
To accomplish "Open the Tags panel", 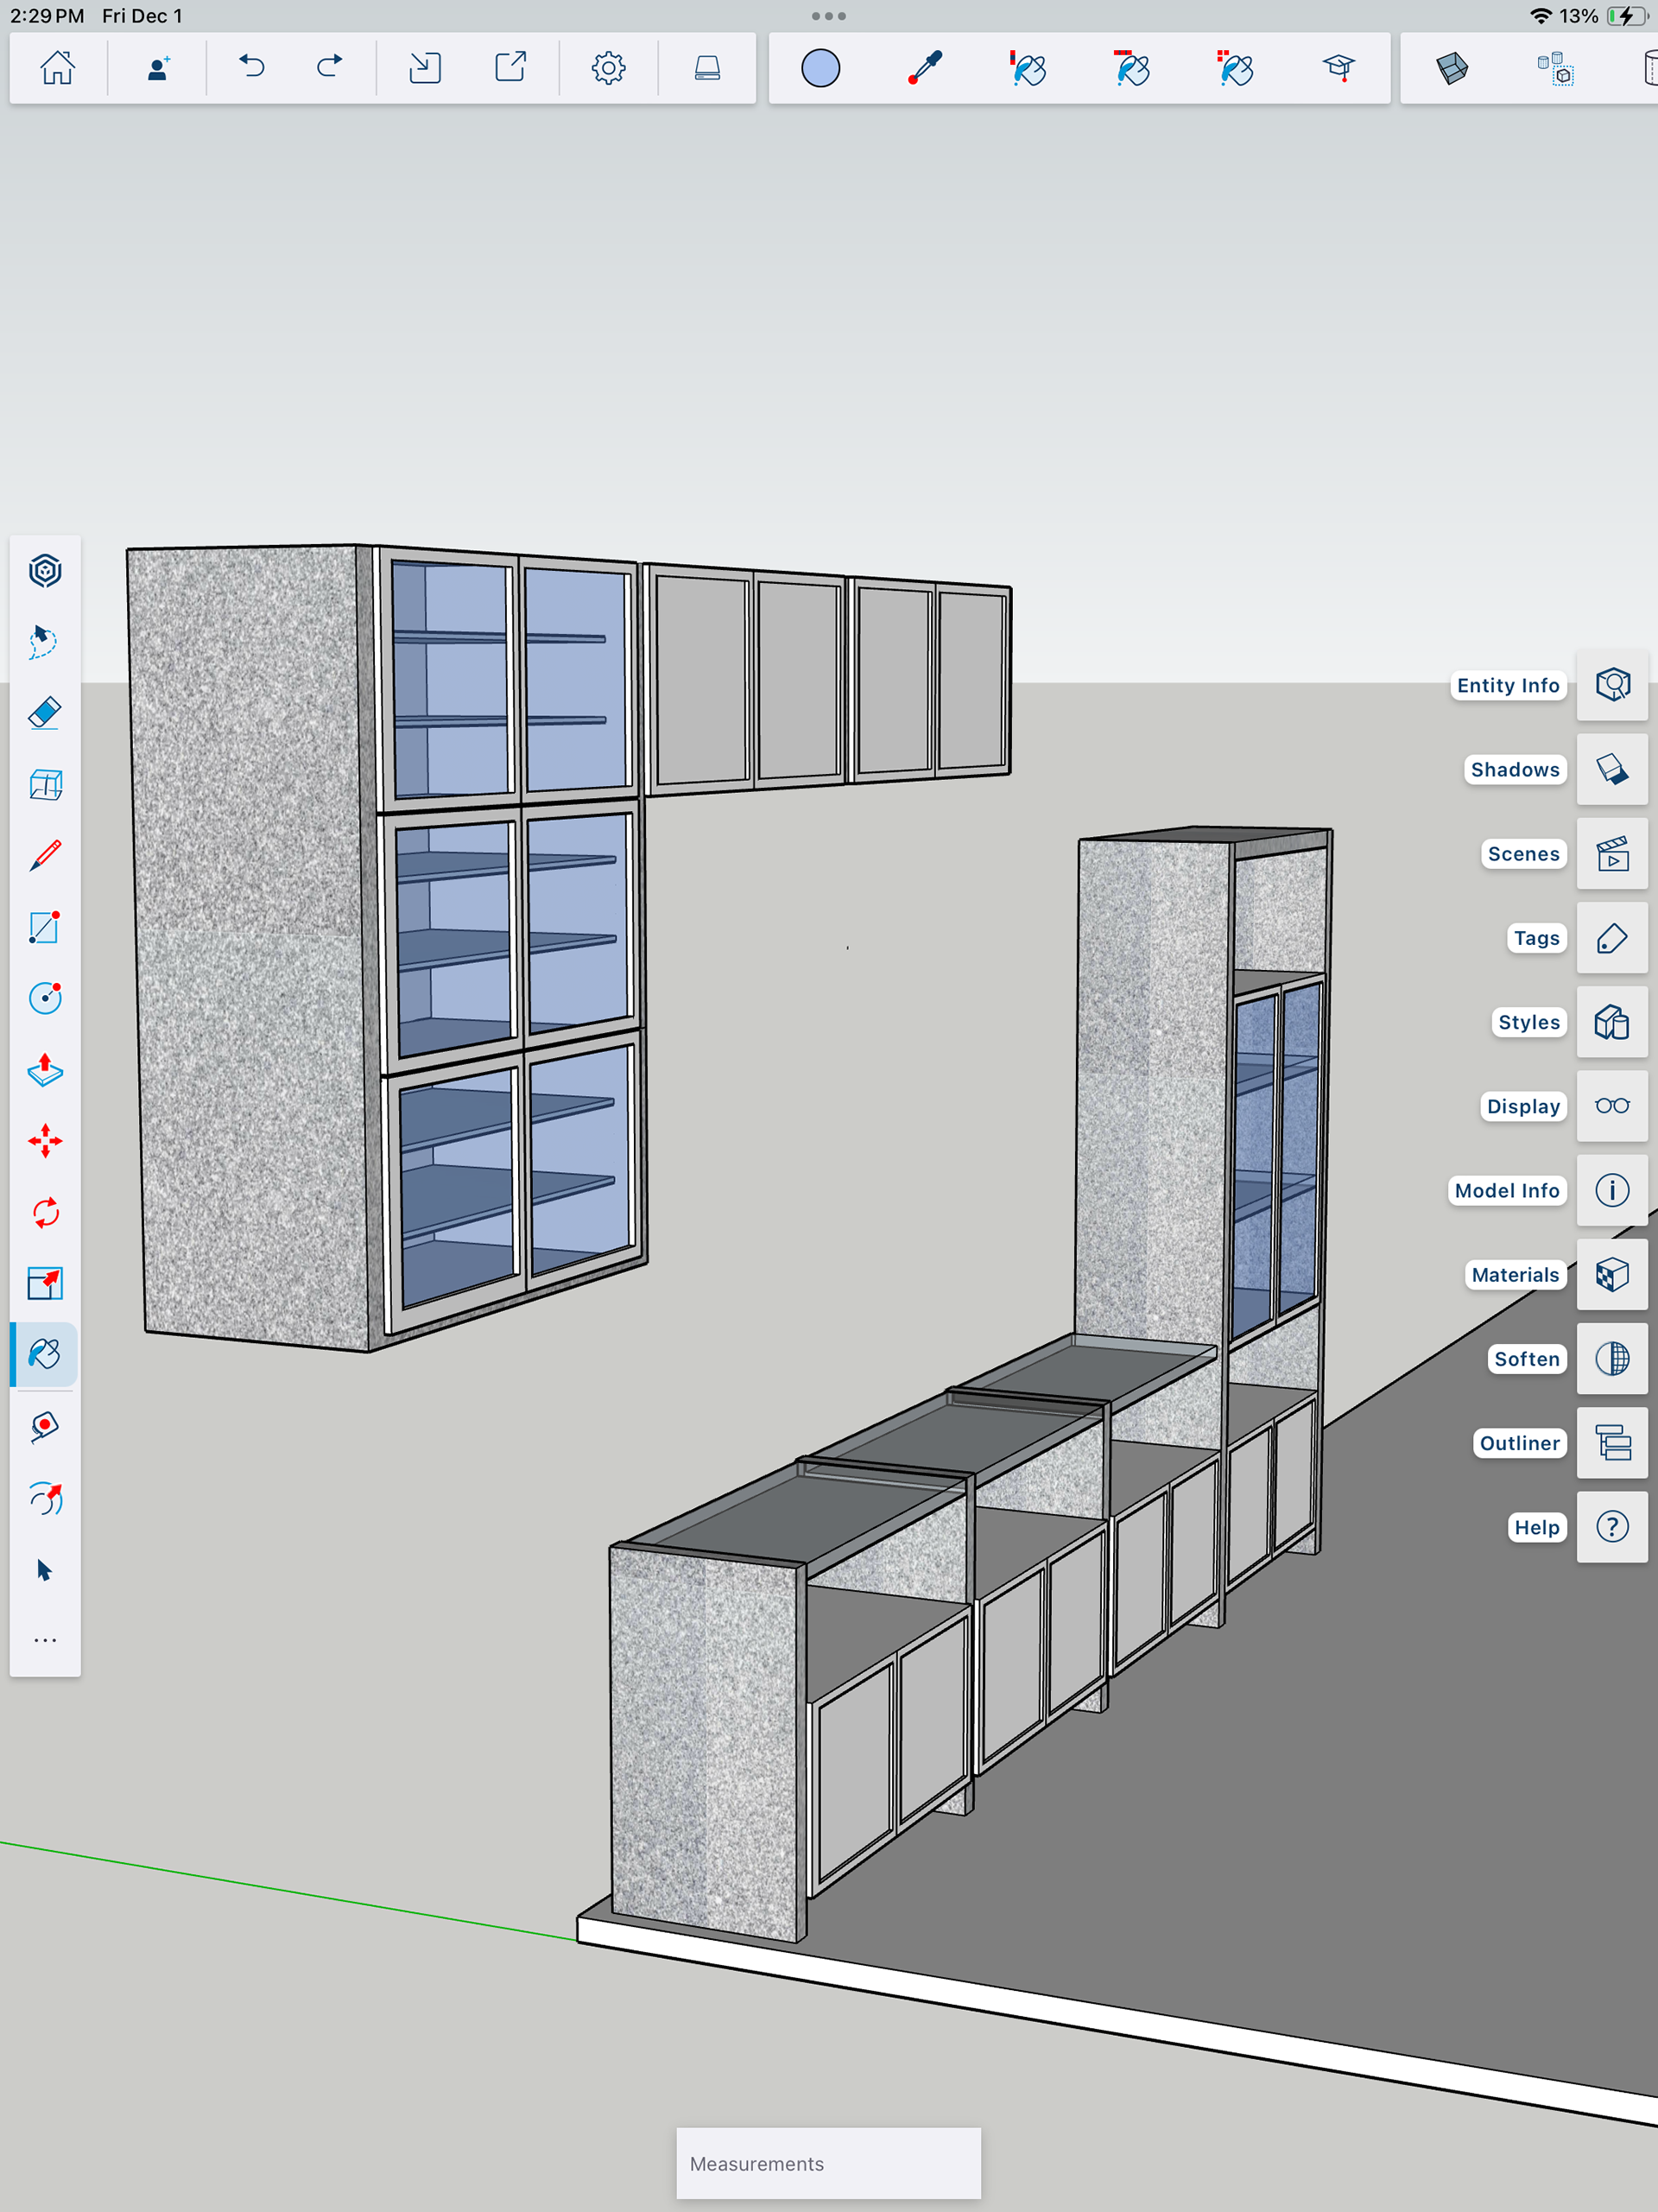I will tap(1612, 938).
